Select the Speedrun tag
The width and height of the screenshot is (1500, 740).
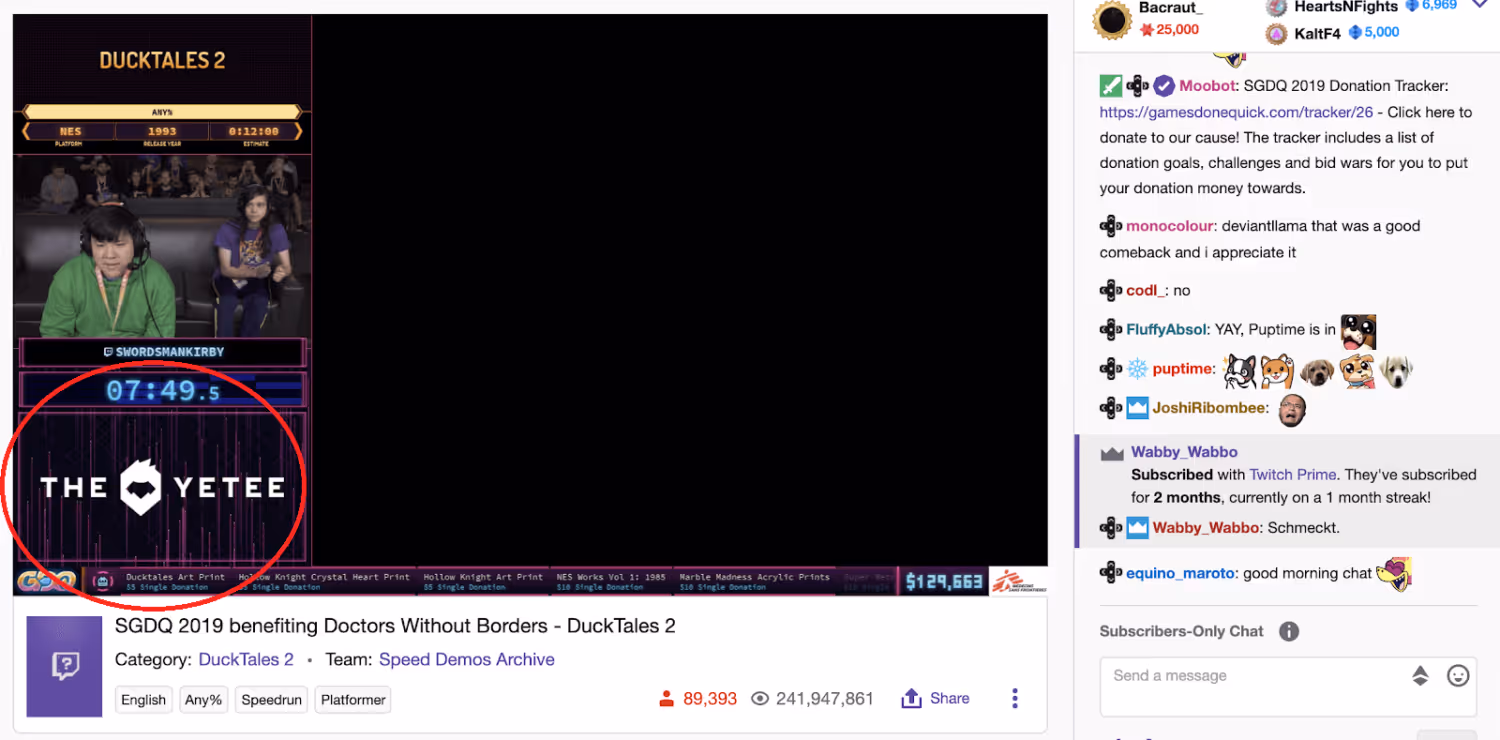271,699
